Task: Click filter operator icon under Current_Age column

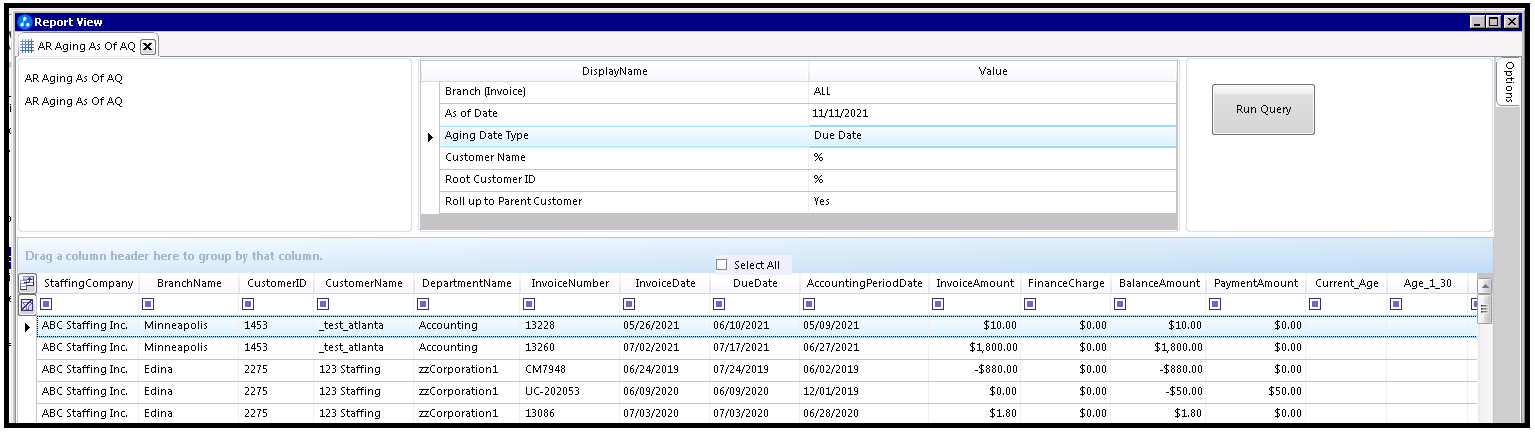Action: (x=1314, y=304)
